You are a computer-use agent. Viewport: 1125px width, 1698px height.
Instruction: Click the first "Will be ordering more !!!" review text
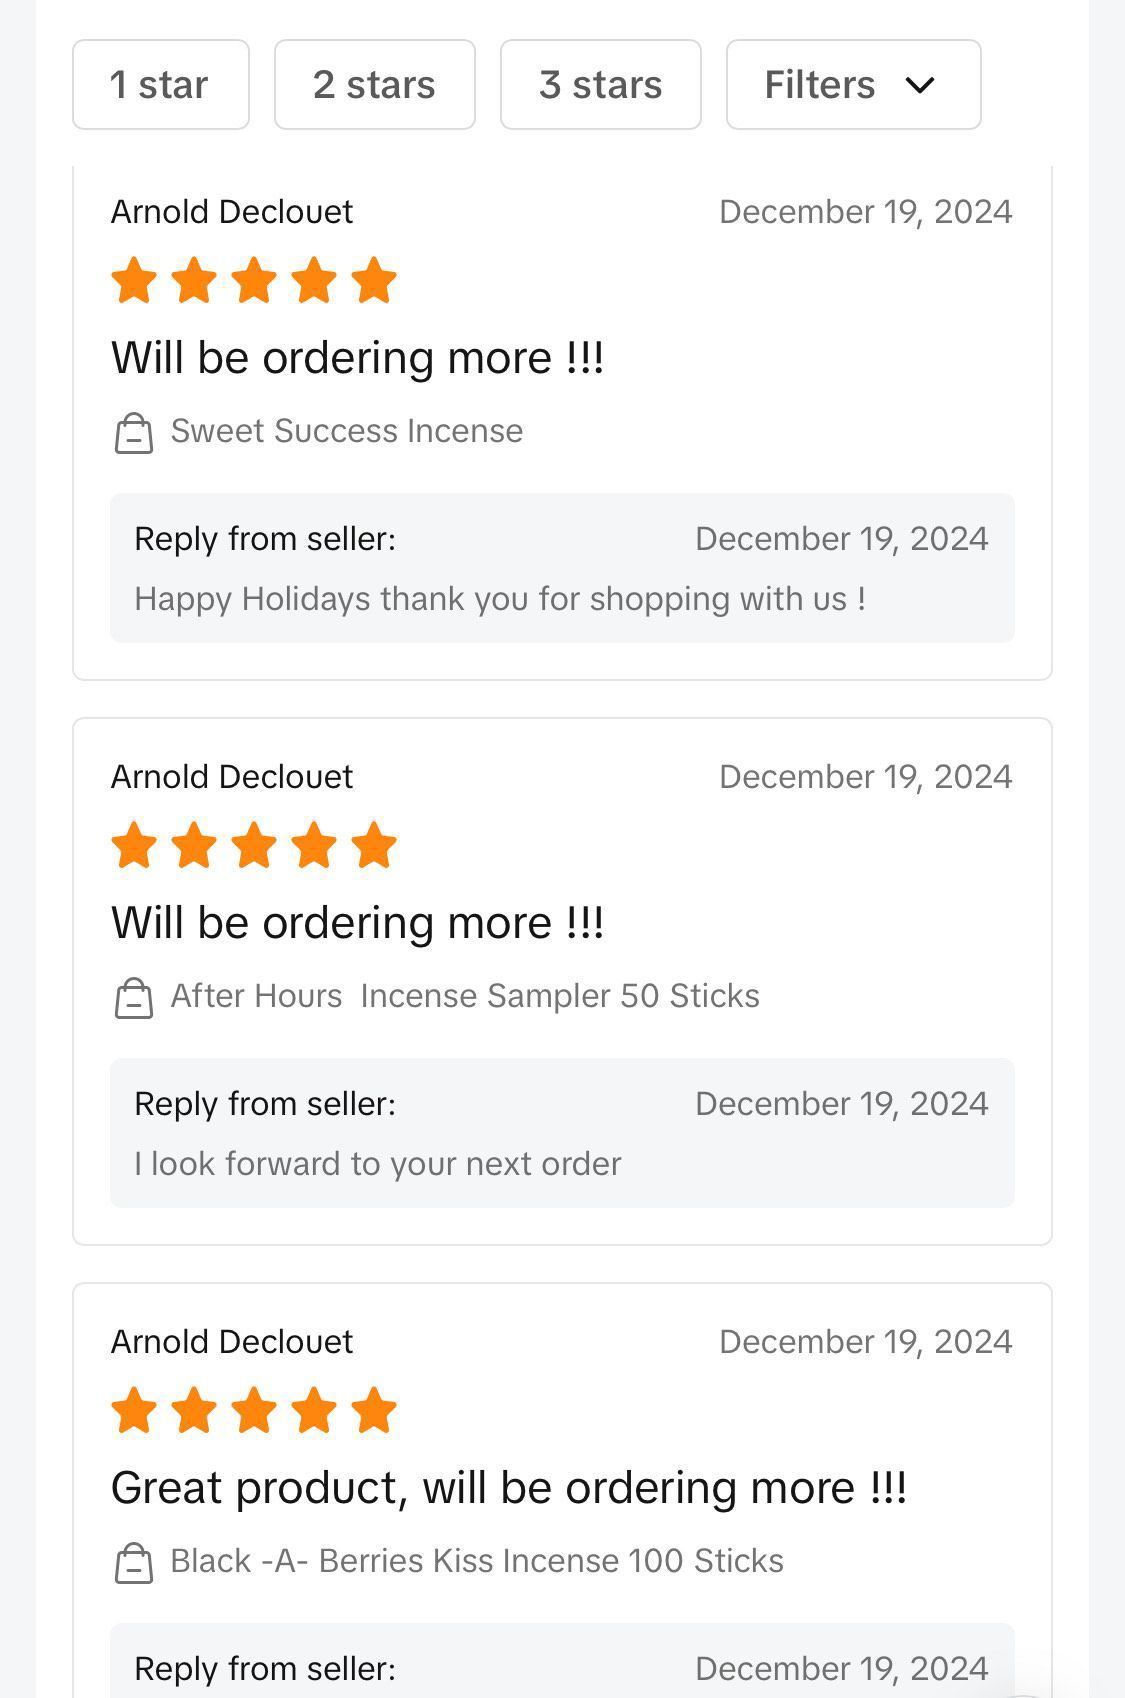pos(357,358)
